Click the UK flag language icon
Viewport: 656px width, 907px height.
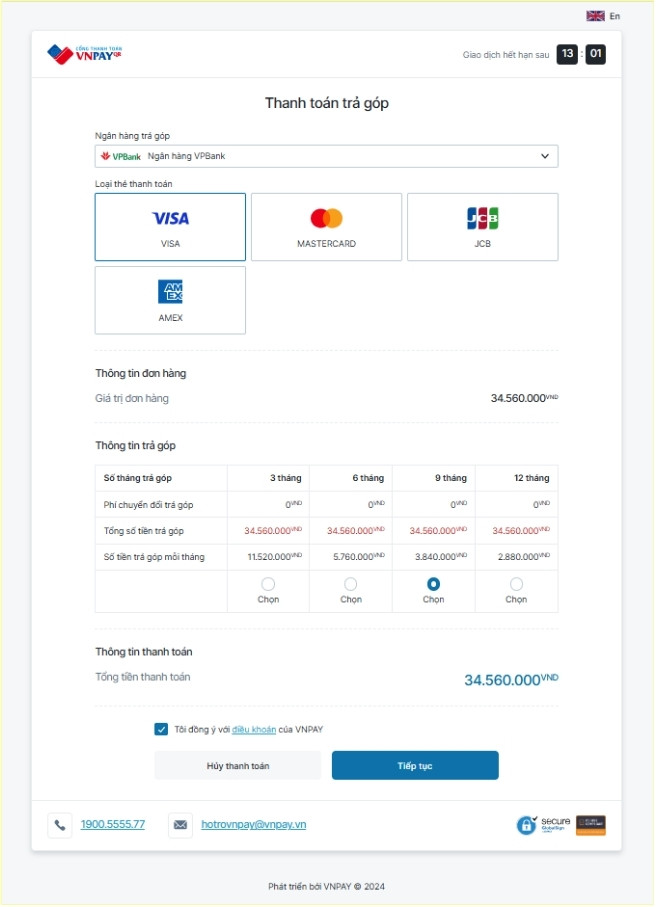[595, 16]
